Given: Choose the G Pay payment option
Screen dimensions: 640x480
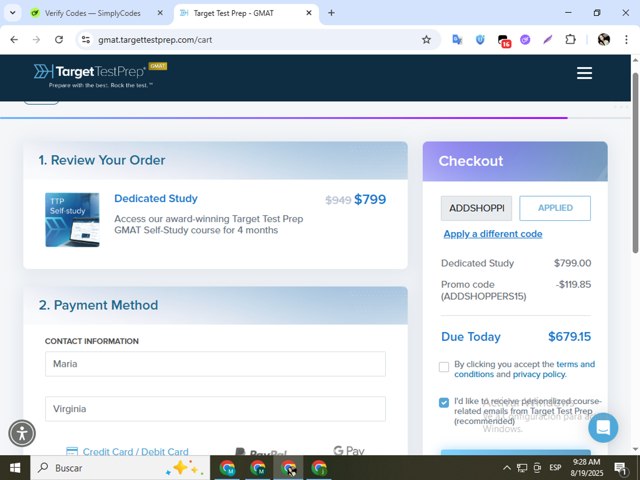Looking at the screenshot, I should pos(349,450).
